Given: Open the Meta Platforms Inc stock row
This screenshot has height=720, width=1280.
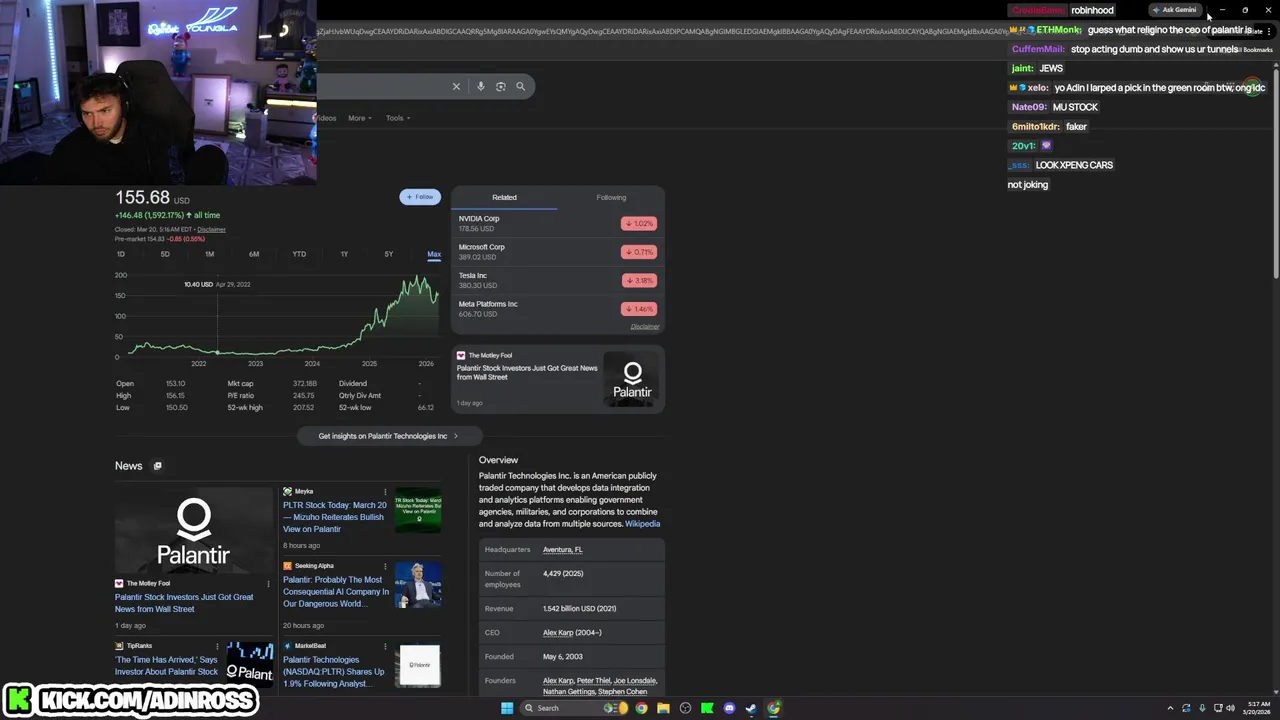Looking at the screenshot, I should pos(557,309).
